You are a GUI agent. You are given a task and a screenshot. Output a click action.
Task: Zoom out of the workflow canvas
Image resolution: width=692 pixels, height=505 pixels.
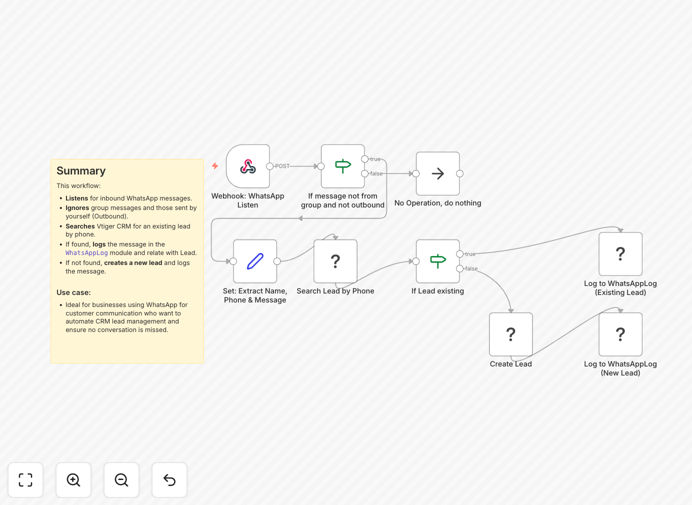pyautogui.click(x=121, y=480)
